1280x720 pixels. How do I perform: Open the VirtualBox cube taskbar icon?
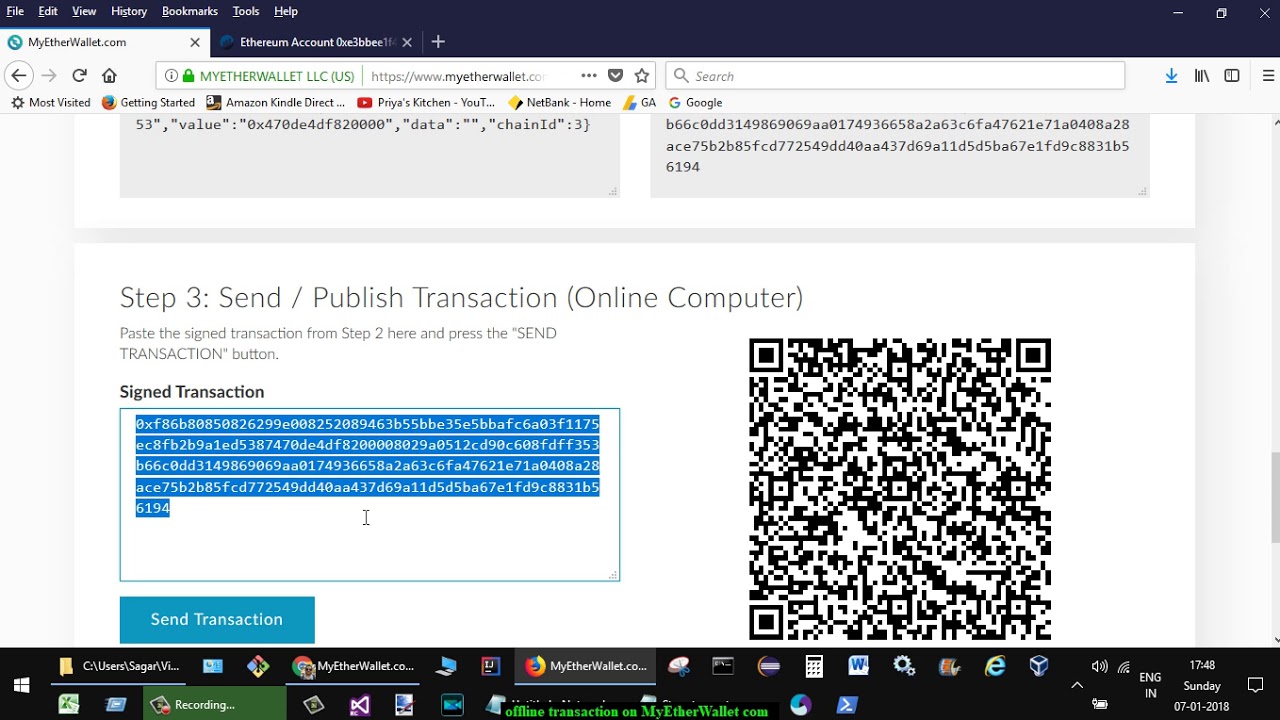[x=1039, y=666]
